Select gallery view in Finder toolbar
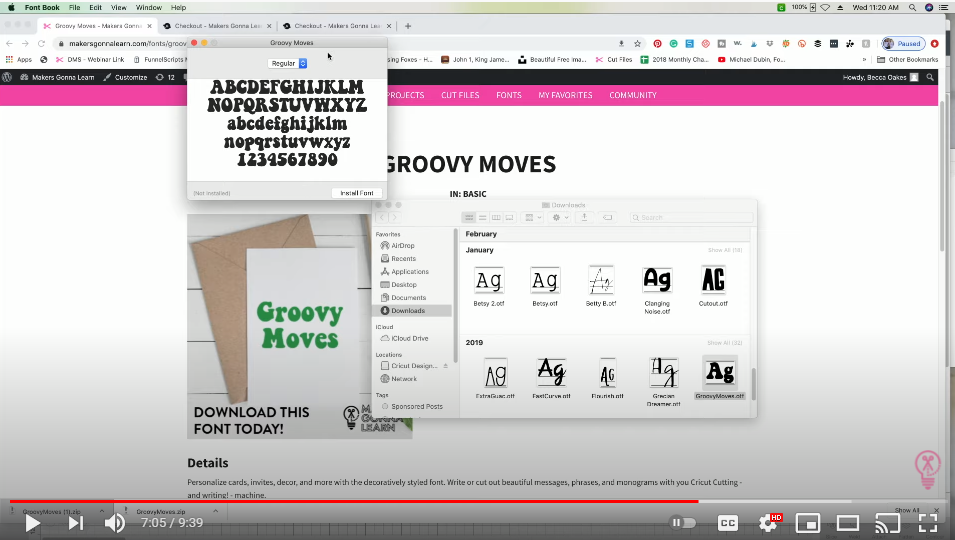The image size is (955, 540). (509, 217)
